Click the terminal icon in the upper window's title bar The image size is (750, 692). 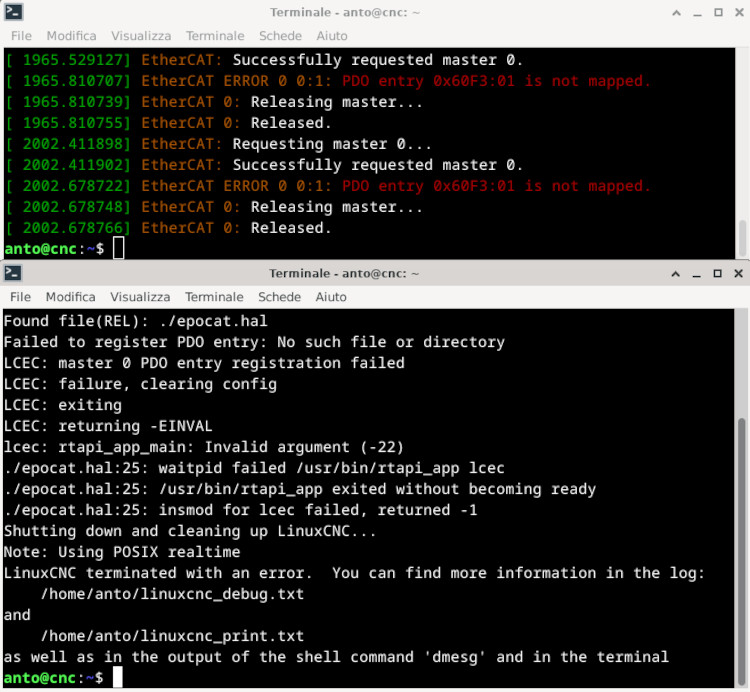[13, 12]
